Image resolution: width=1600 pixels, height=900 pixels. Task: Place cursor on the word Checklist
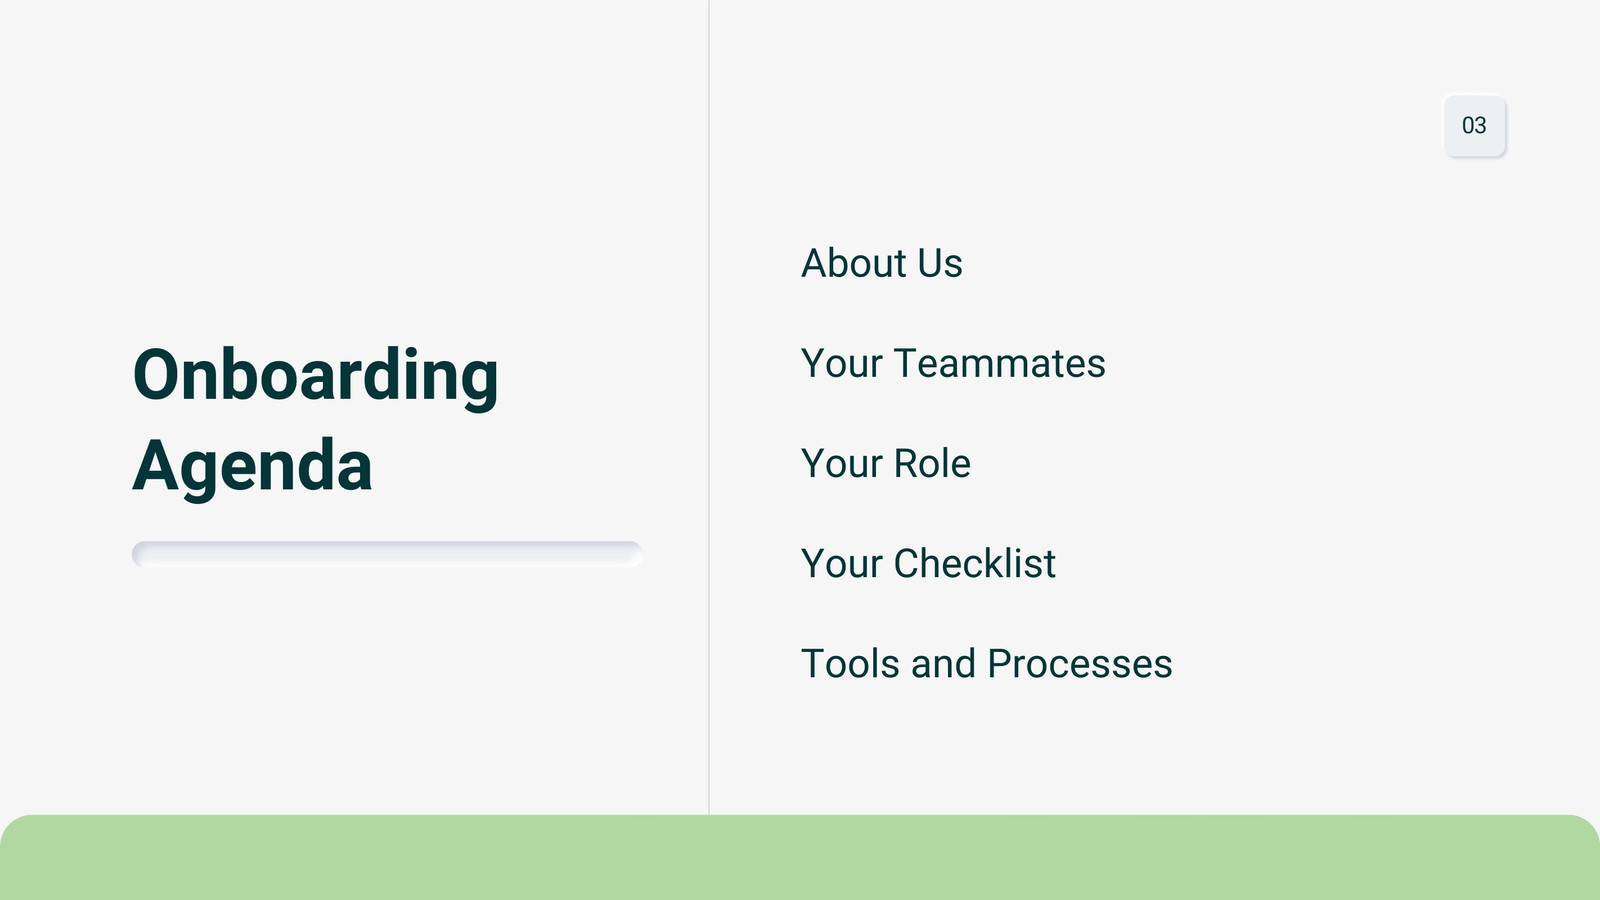(x=975, y=564)
